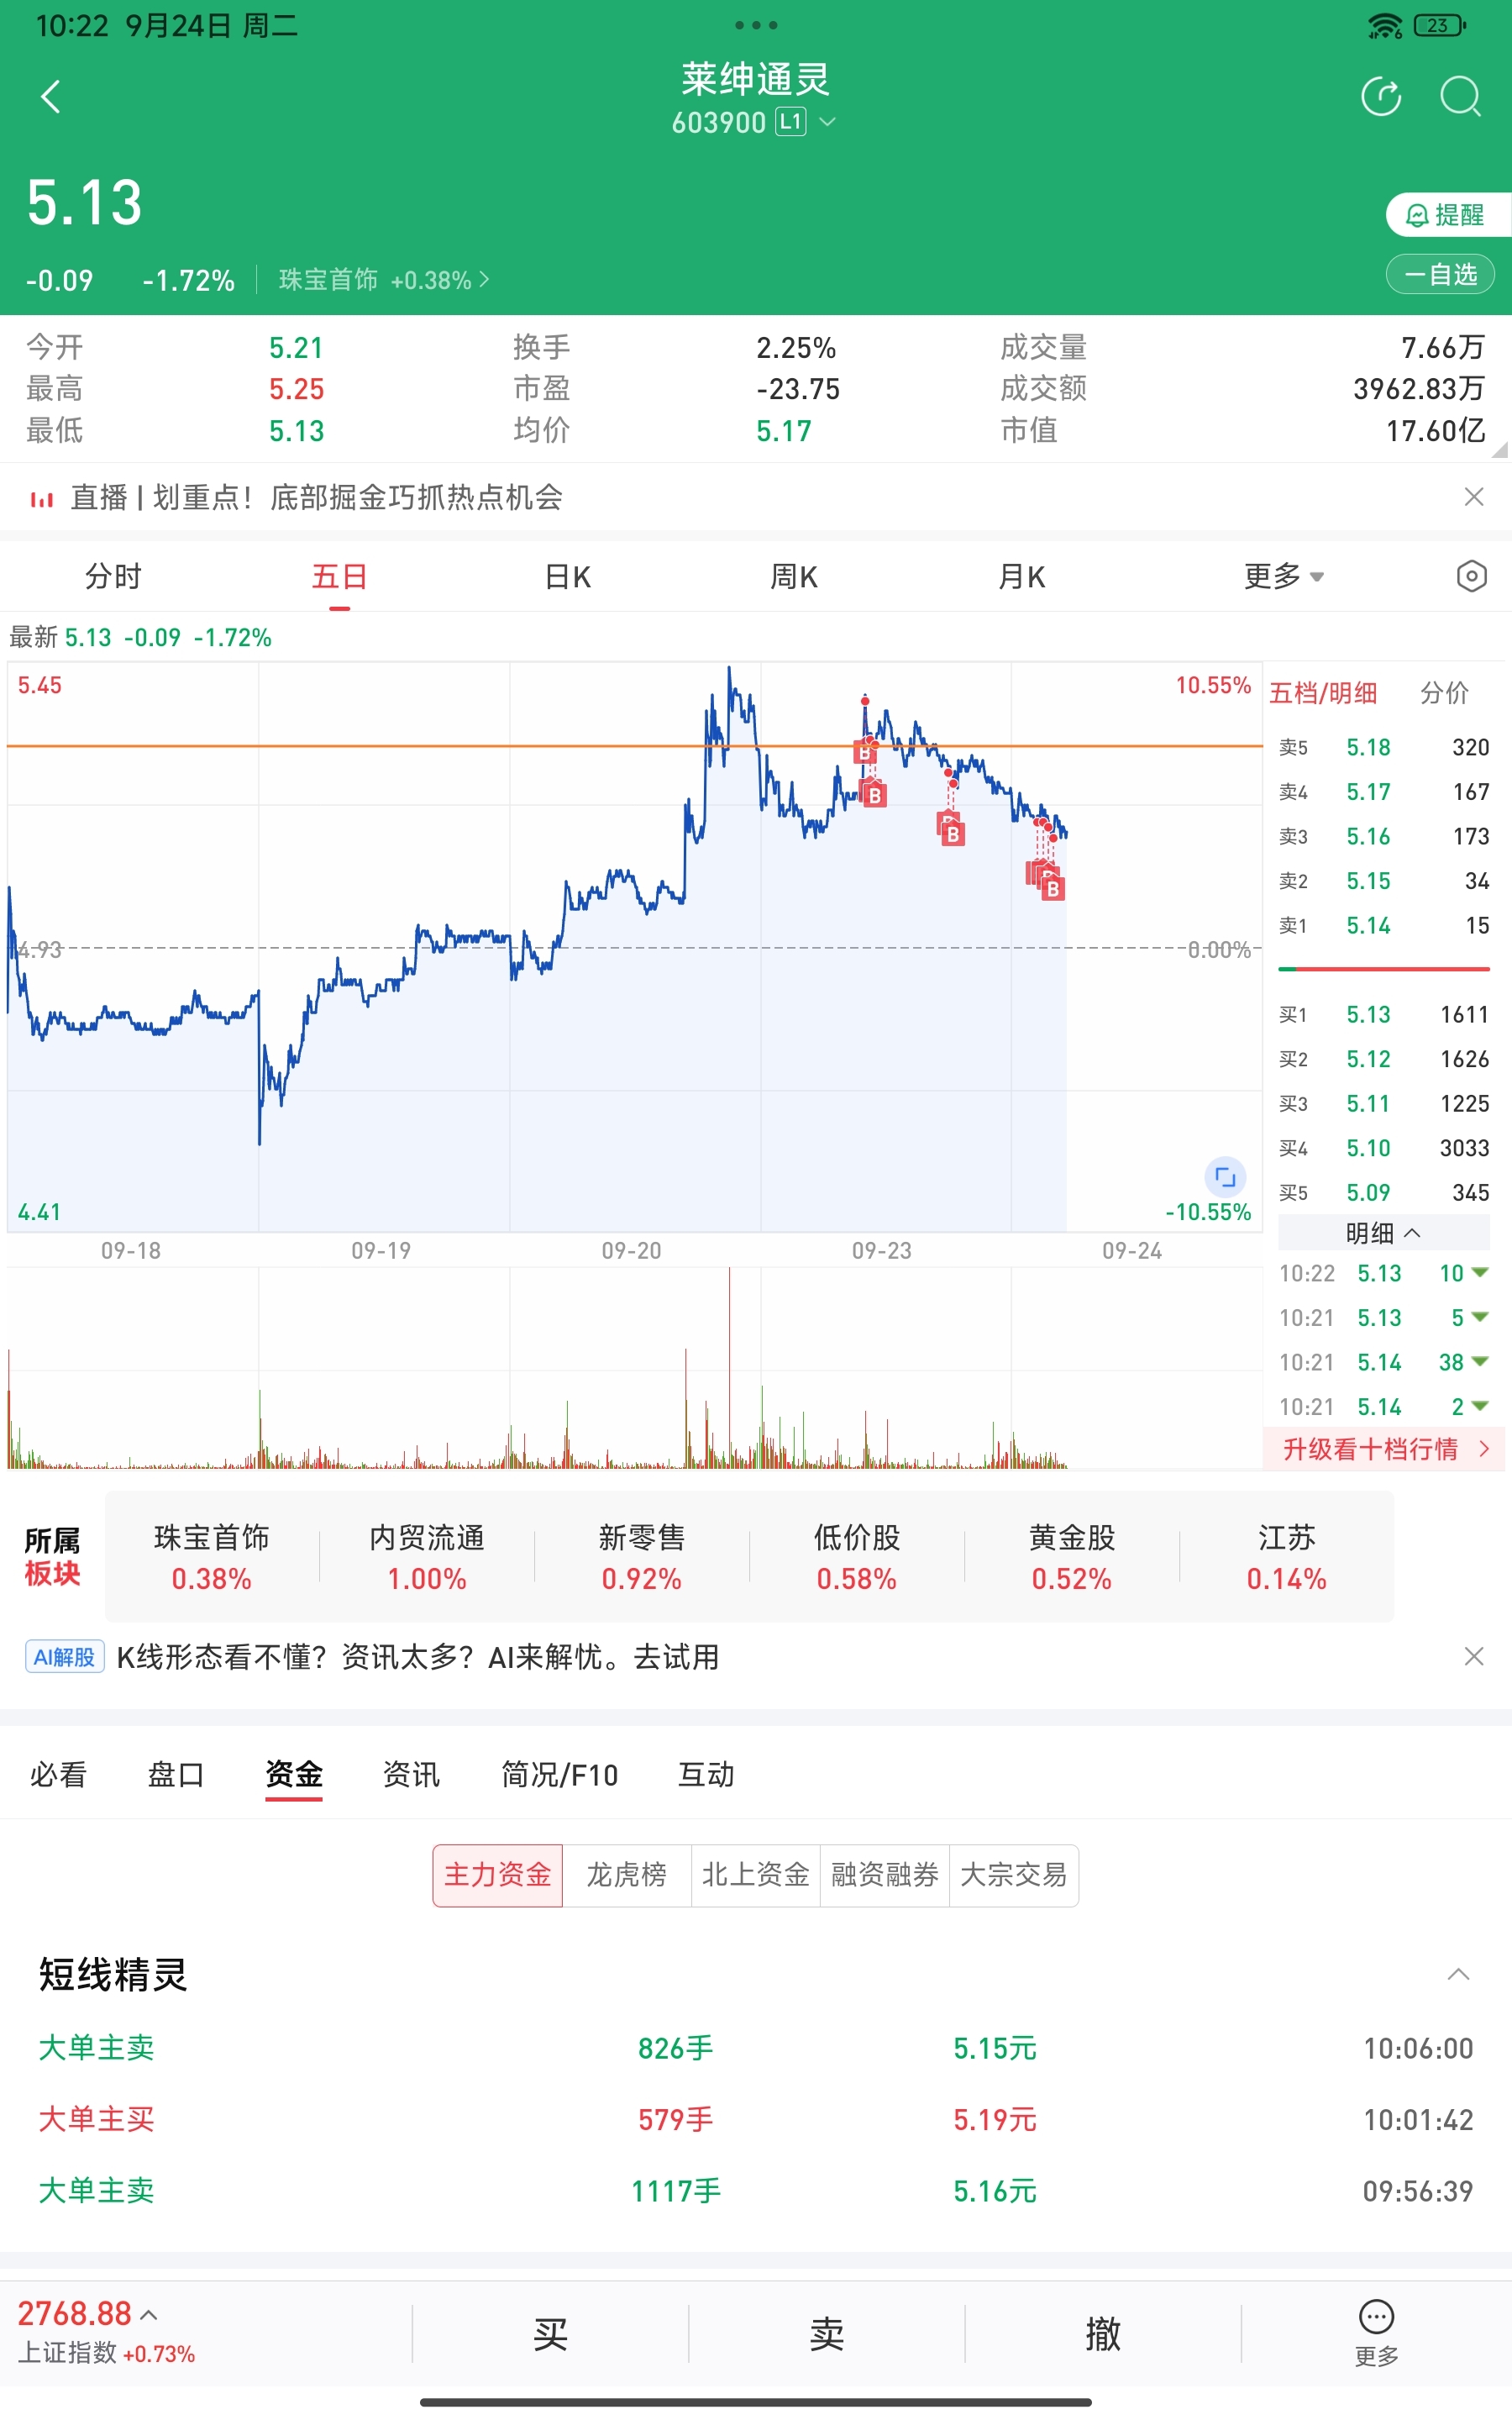Screen dimensions: 1512x2420
Task: Tap the live broadcast bars icon
Action: tap(41, 498)
